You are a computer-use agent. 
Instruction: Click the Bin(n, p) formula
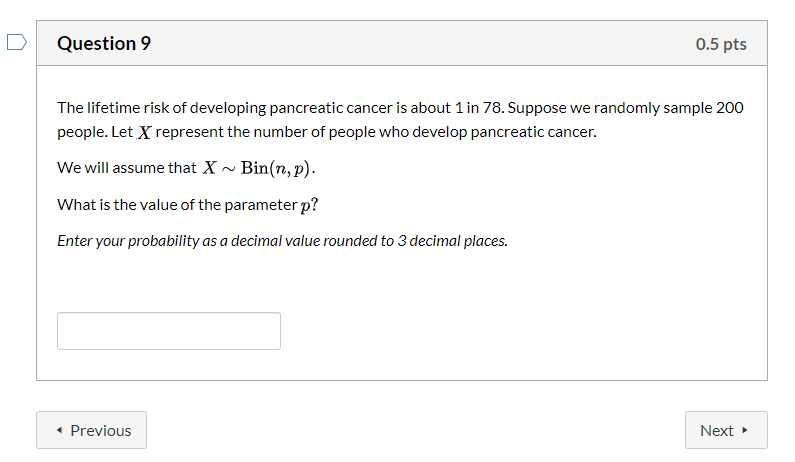pyautogui.click(x=276, y=168)
